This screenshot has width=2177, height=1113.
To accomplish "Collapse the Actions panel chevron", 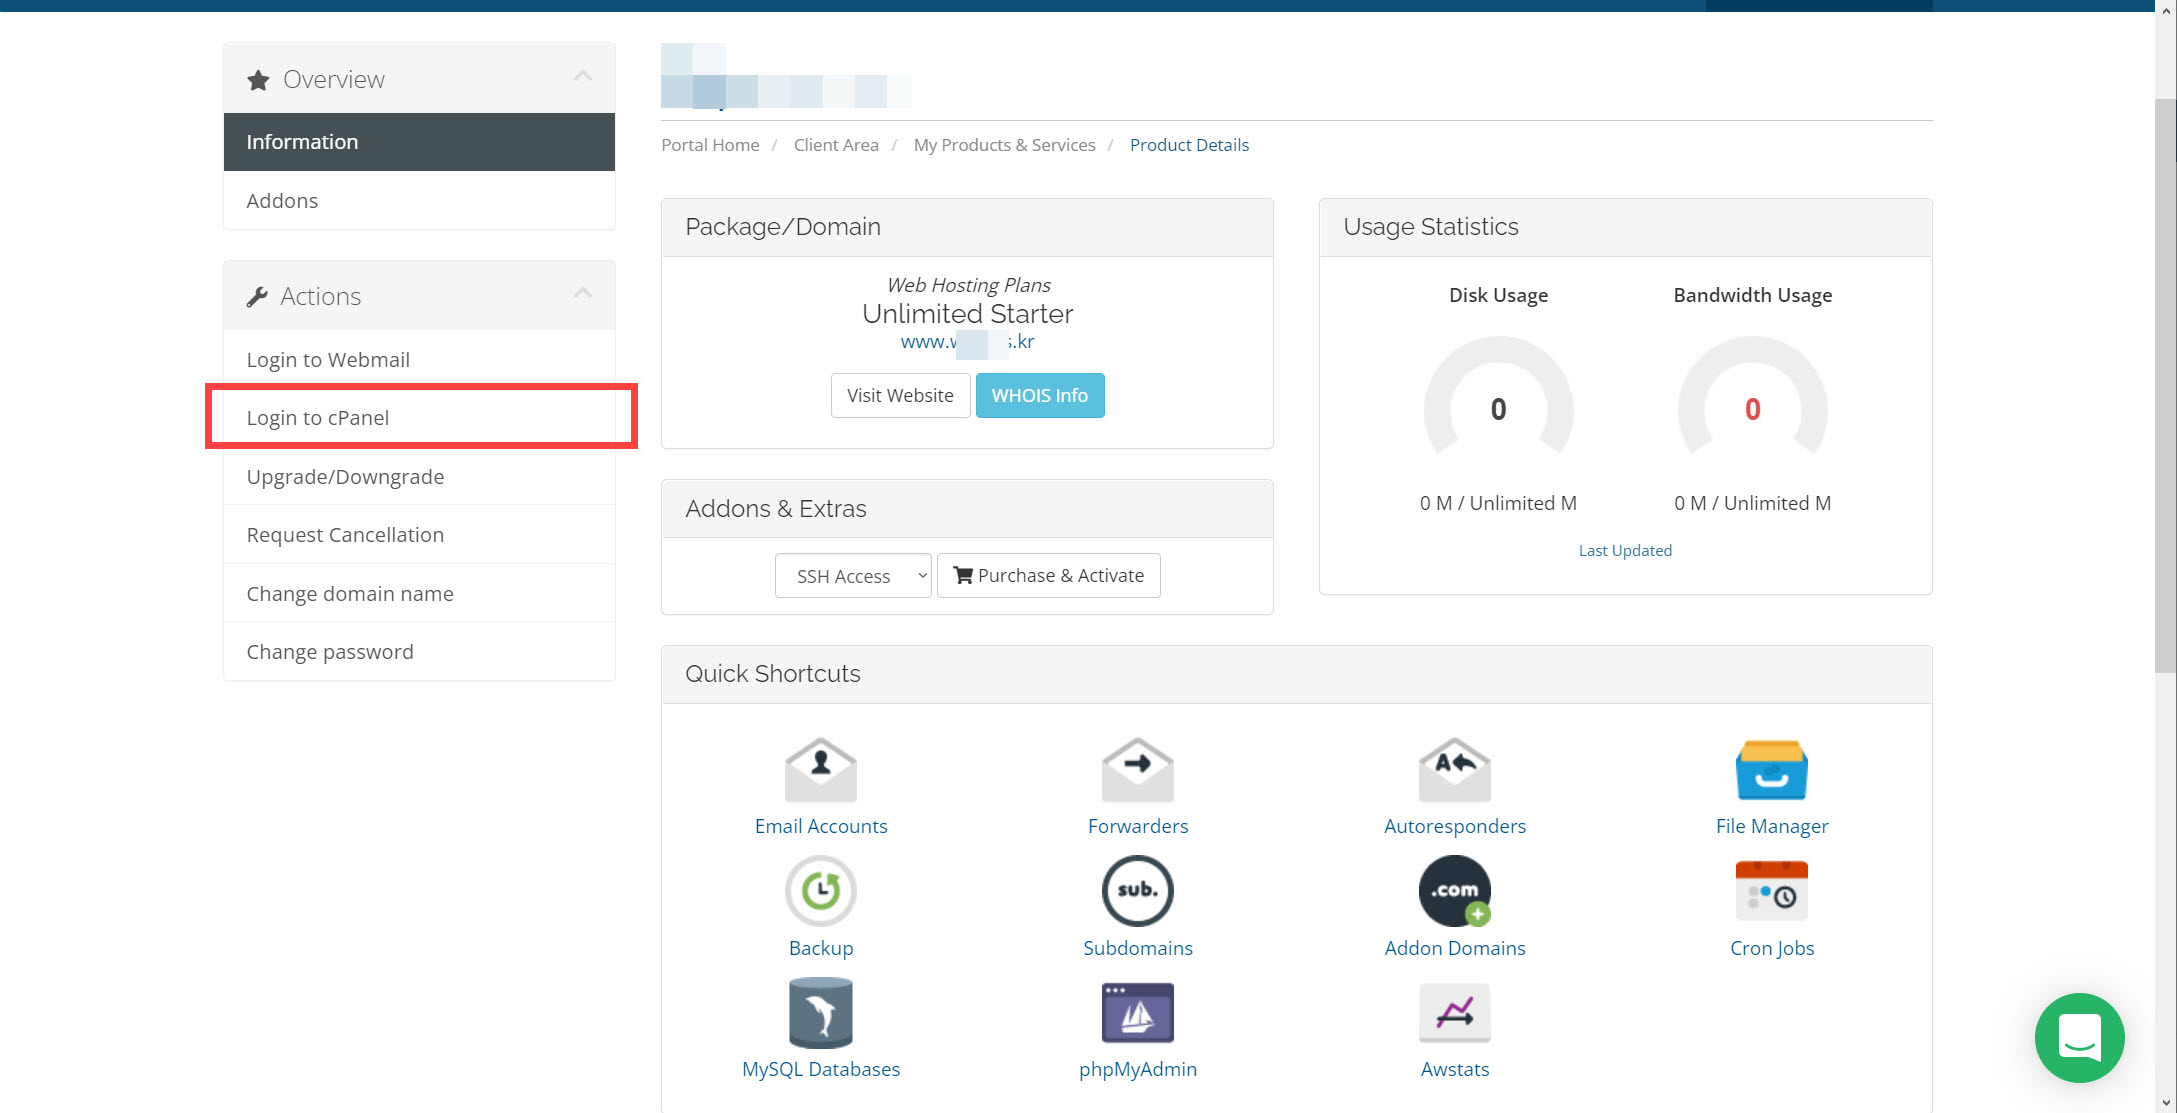I will click(583, 294).
